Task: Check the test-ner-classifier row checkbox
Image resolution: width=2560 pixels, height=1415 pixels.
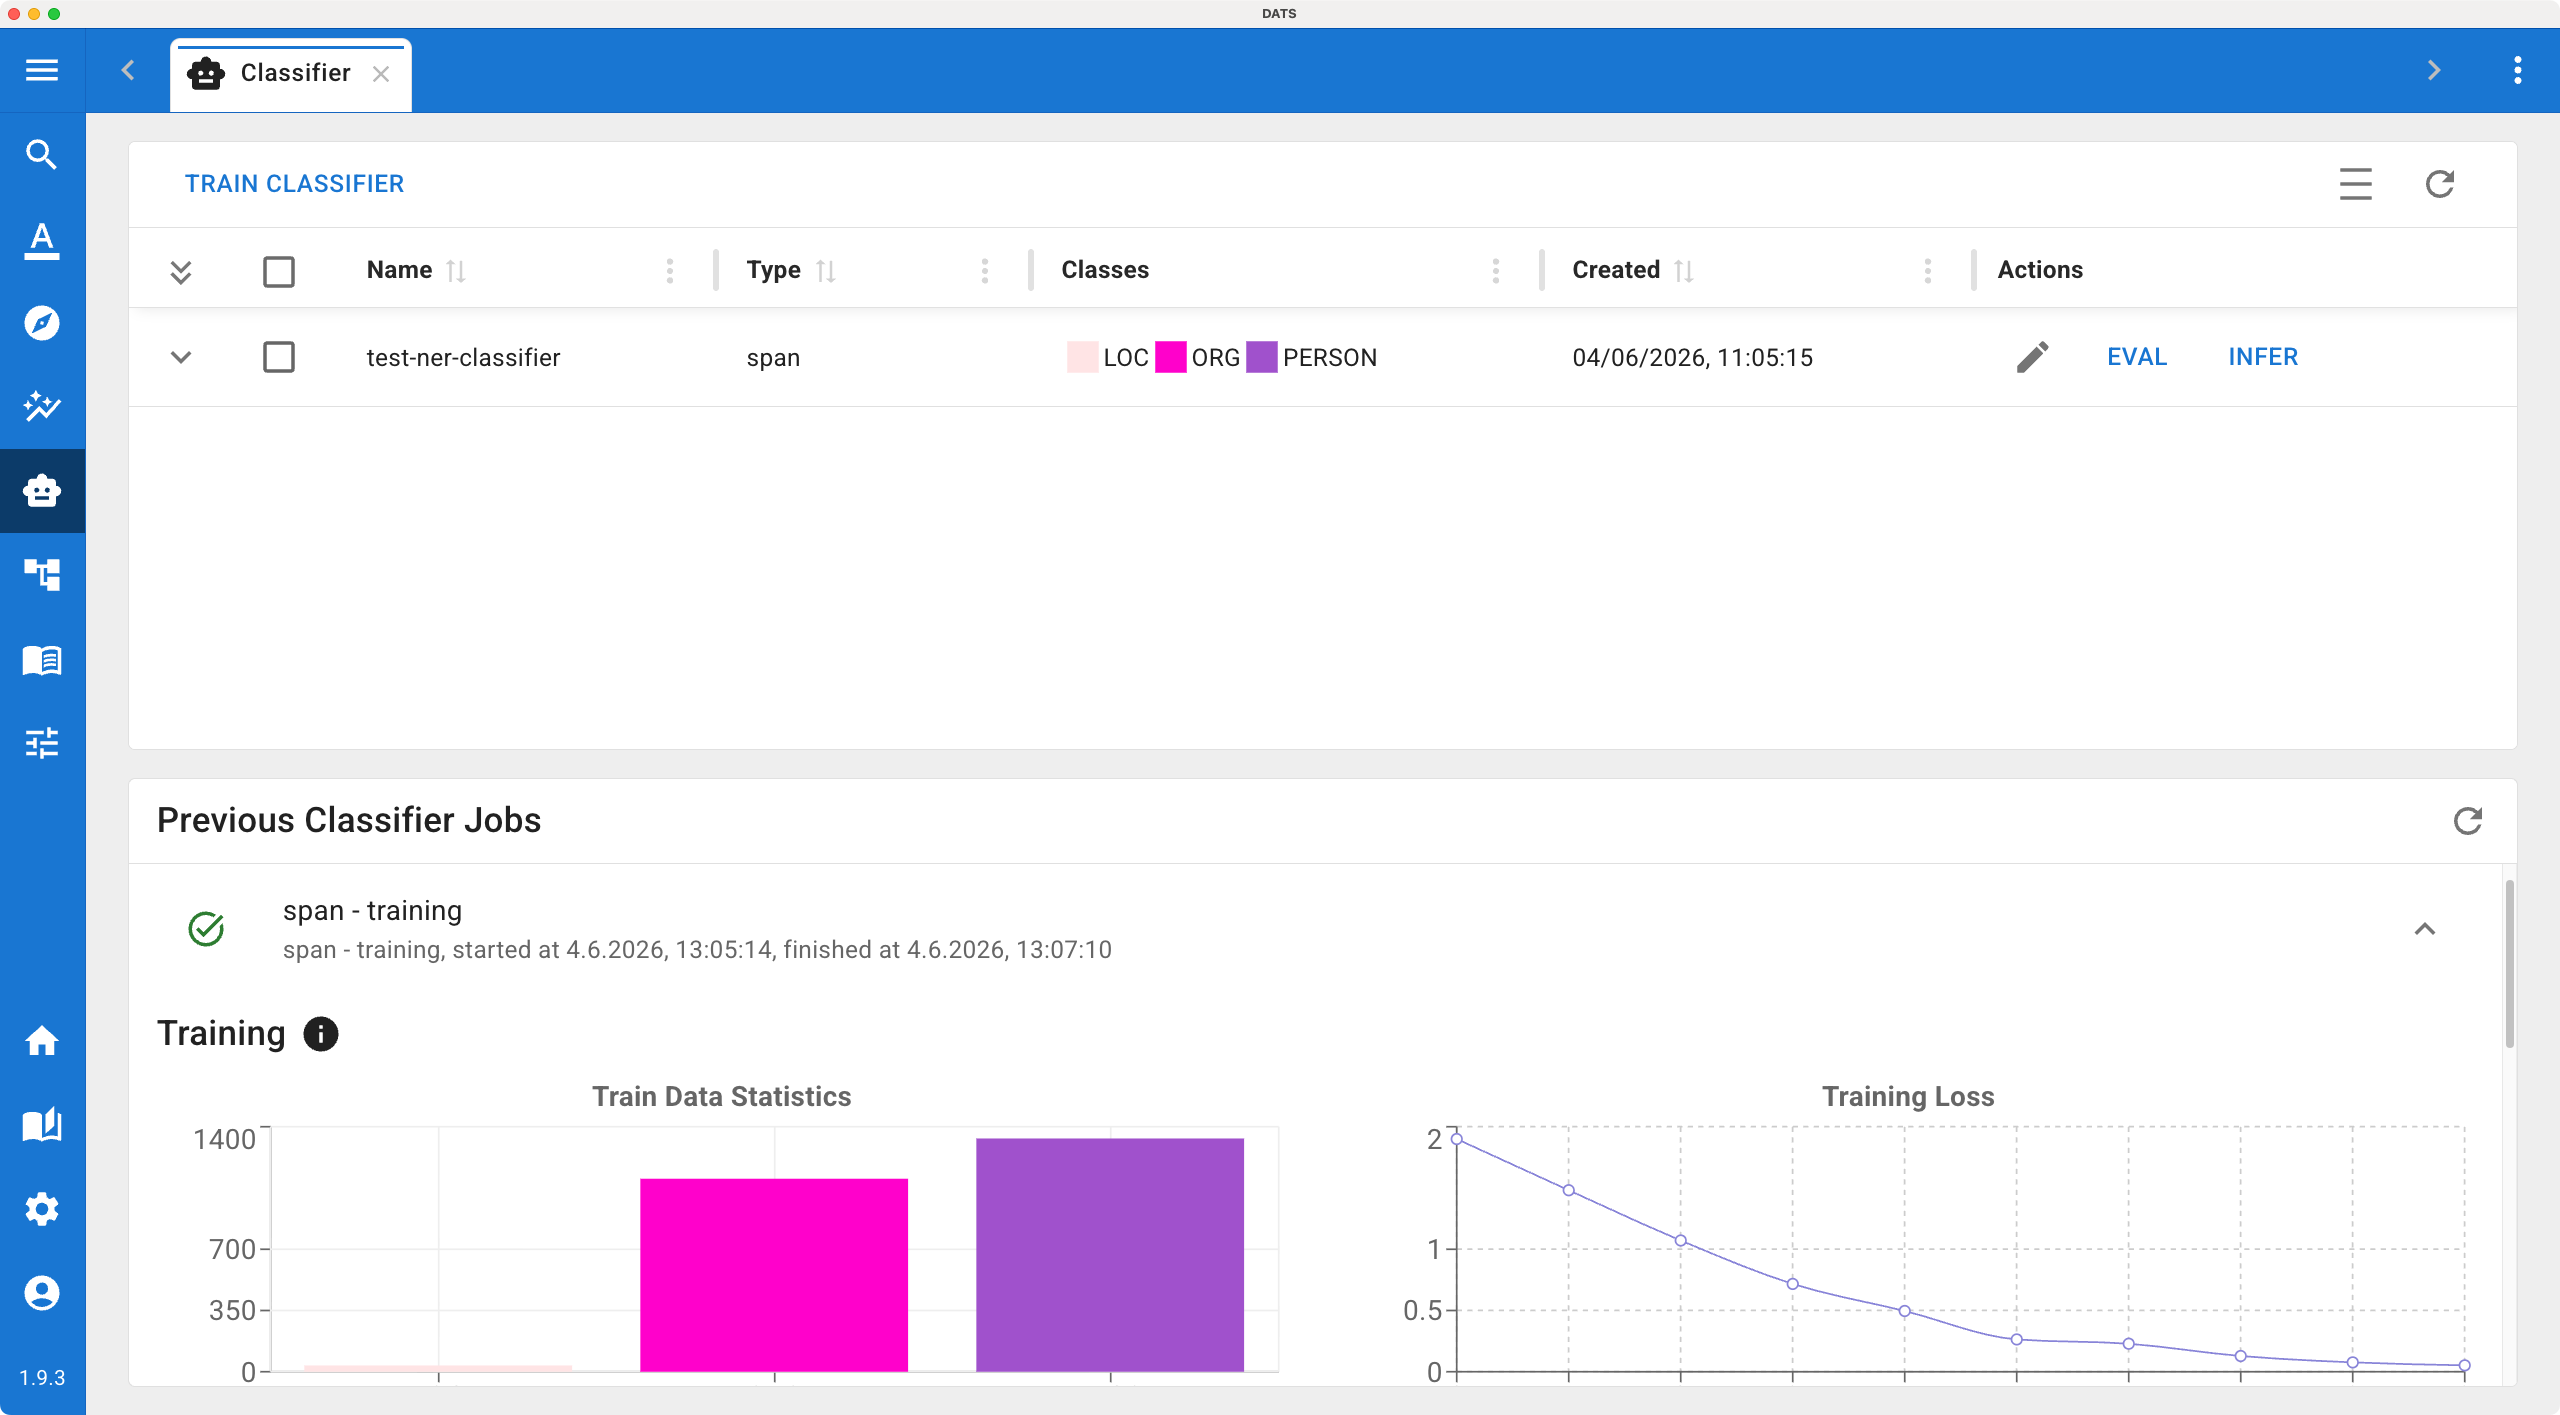Action: 279,357
